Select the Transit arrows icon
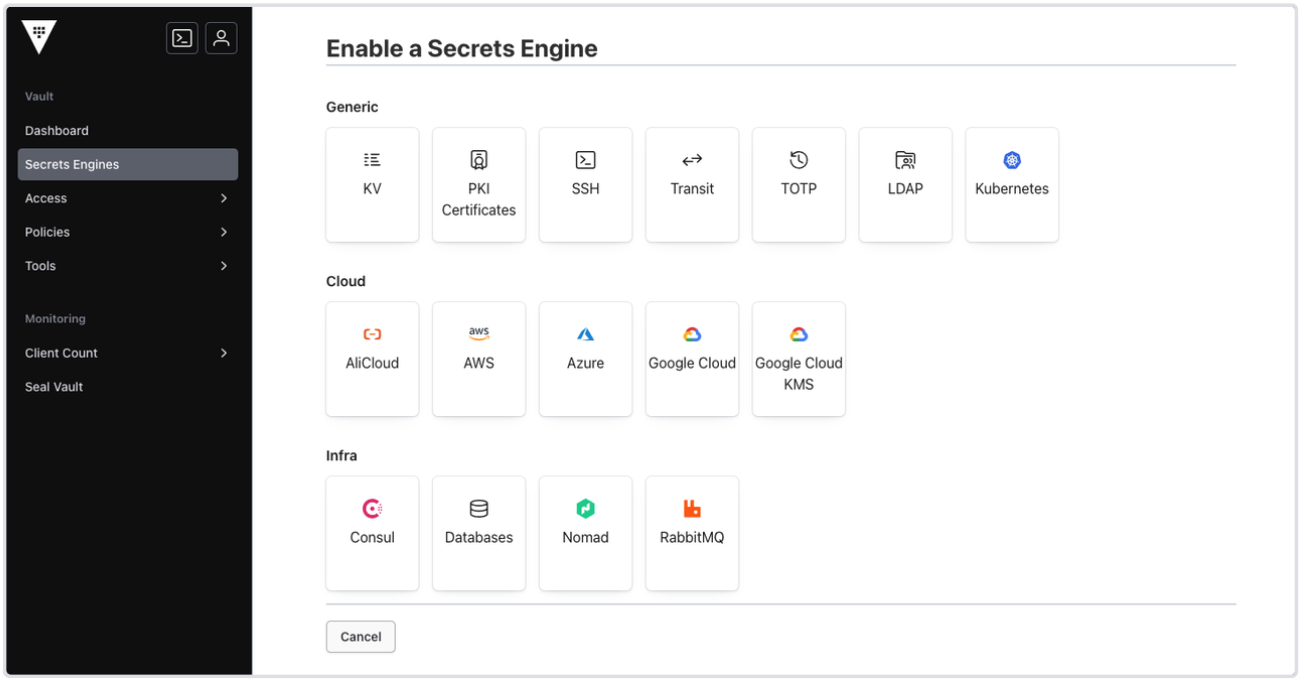 click(x=692, y=160)
